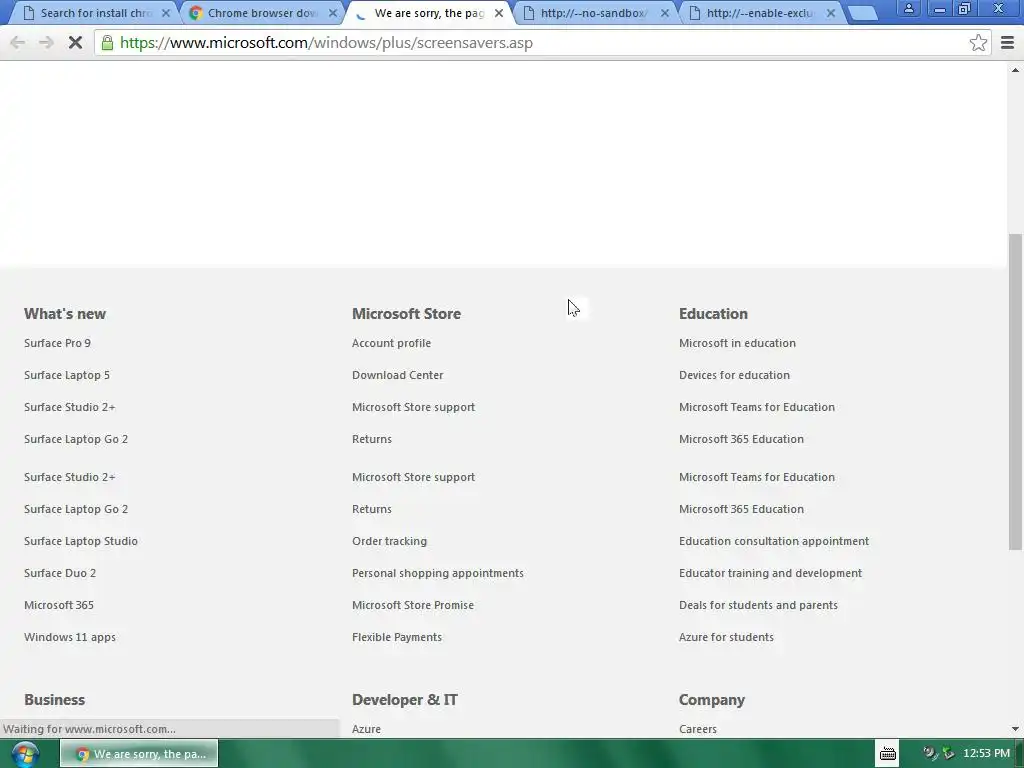Switch to the 'Chrome browser dow' tab
The height and width of the screenshot is (768, 1024).
point(261,13)
